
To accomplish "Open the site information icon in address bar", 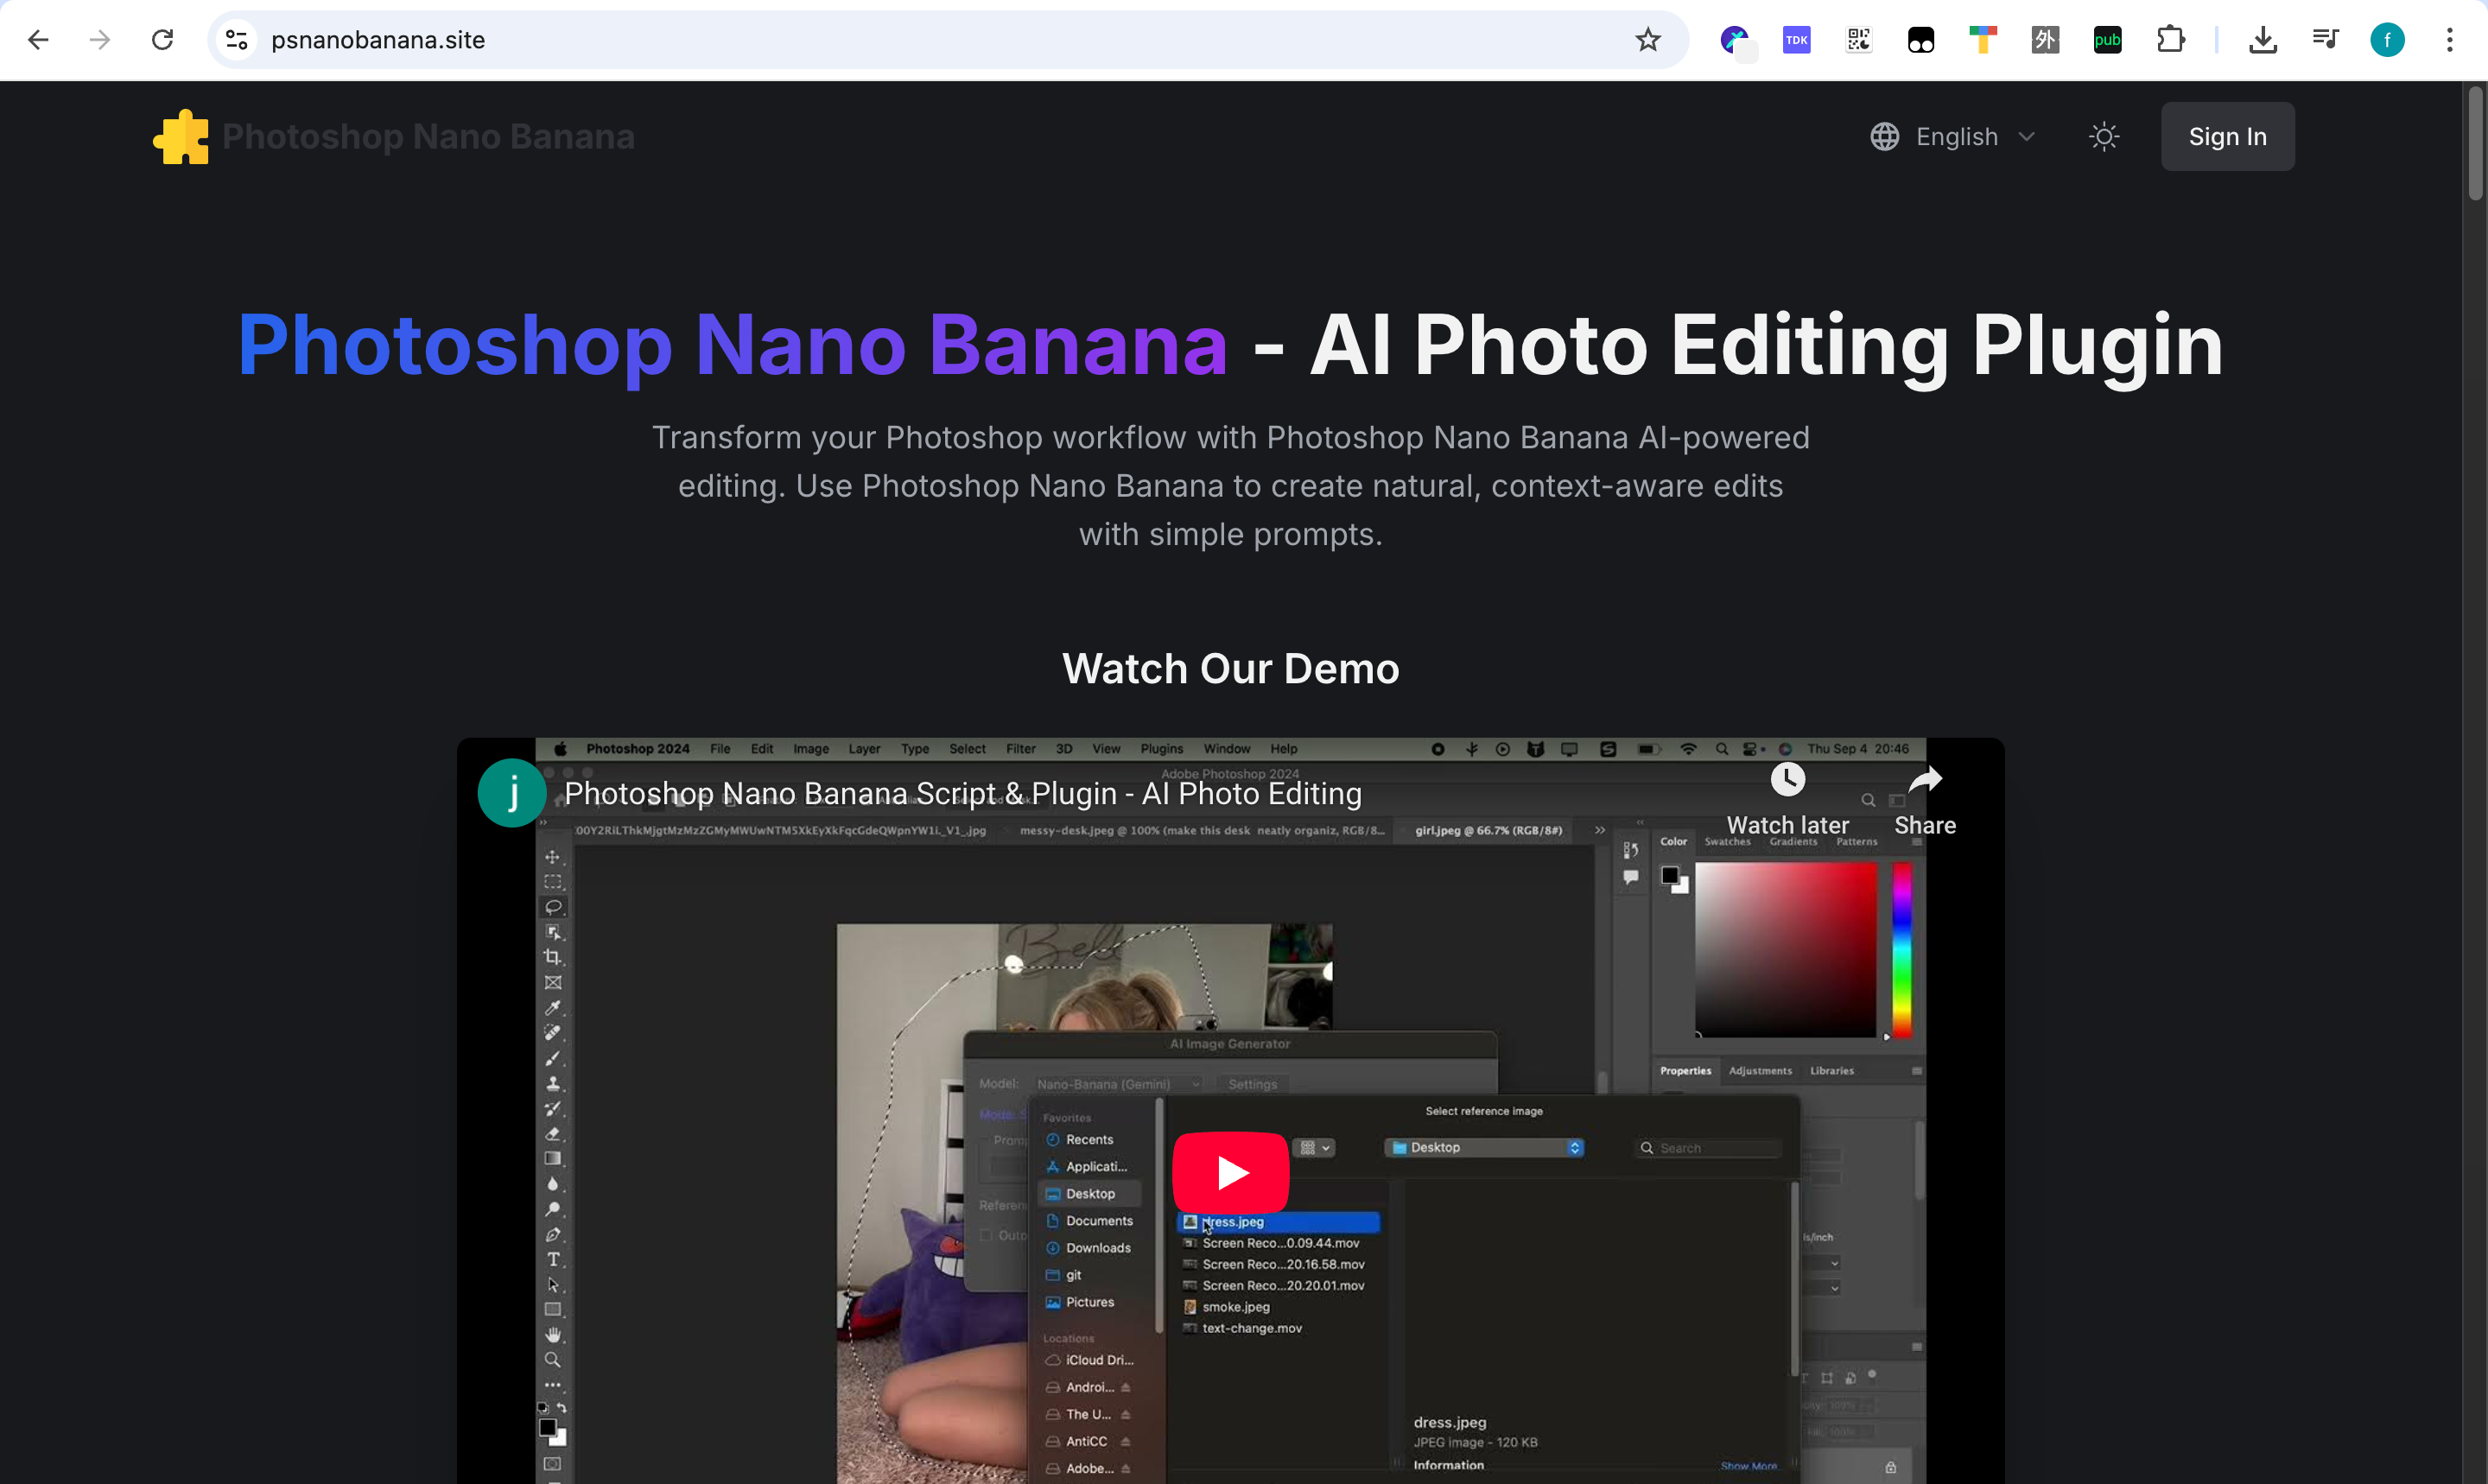I will (x=237, y=40).
